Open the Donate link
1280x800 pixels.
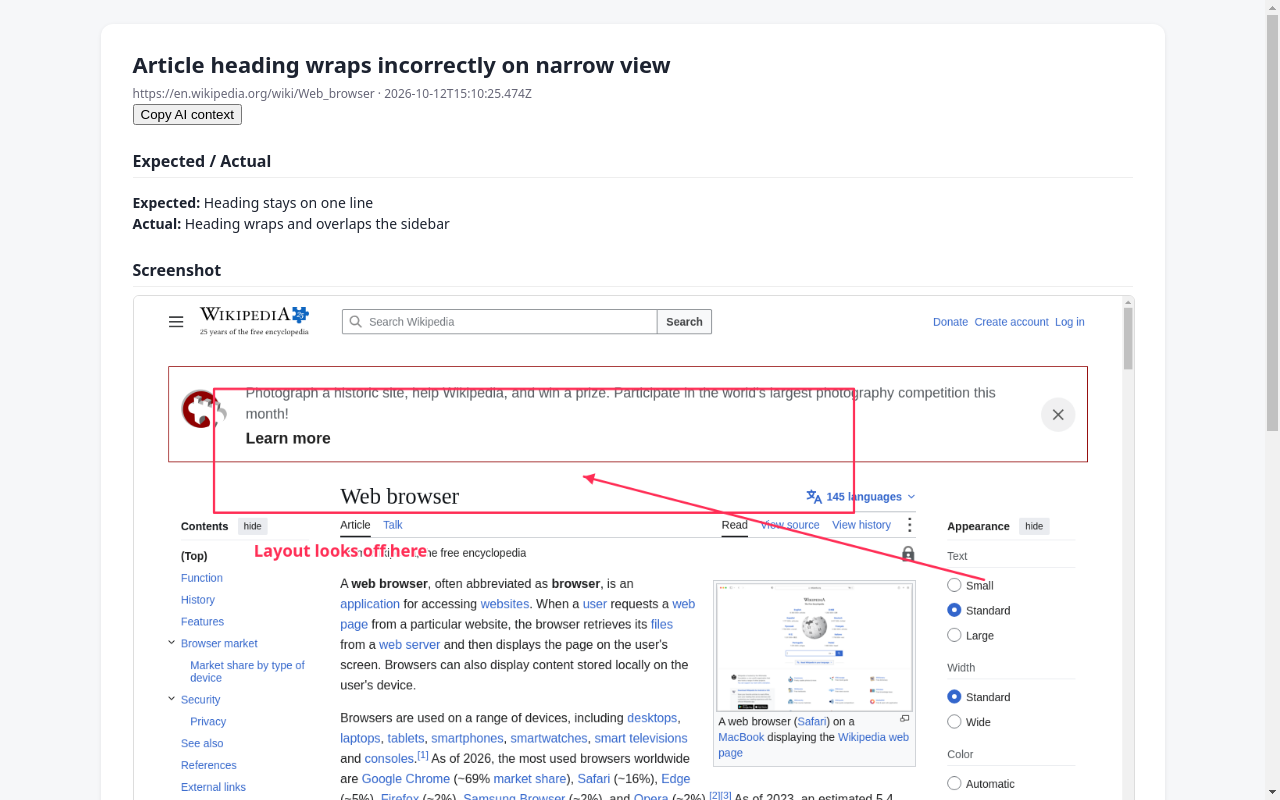click(x=950, y=322)
